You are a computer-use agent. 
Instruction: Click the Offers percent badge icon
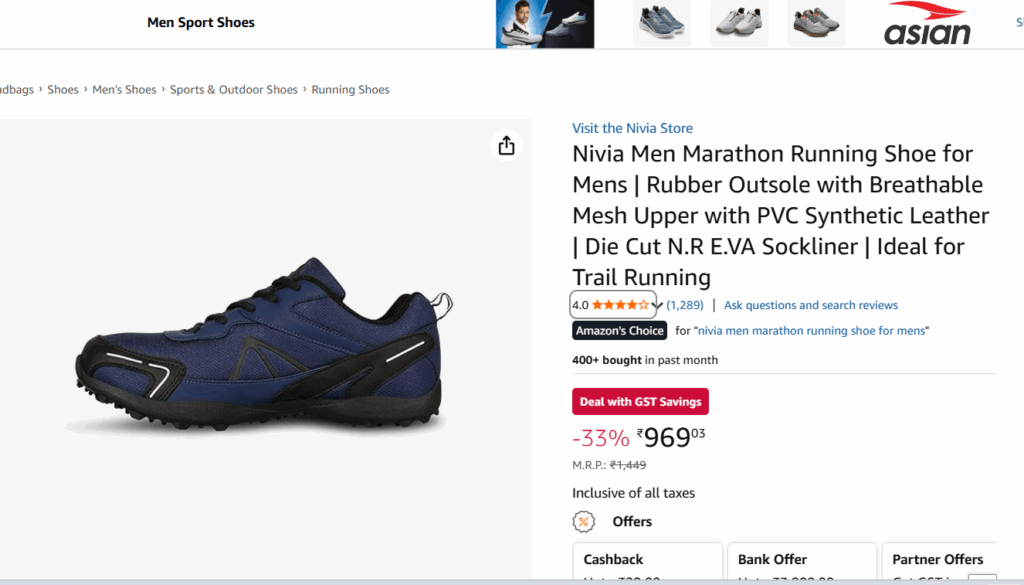[x=584, y=521]
